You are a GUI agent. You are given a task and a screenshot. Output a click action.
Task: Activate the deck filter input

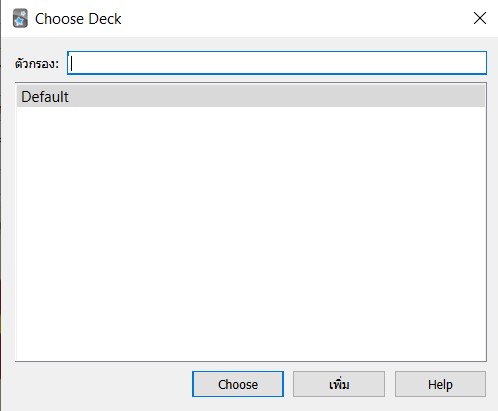coord(277,63)
